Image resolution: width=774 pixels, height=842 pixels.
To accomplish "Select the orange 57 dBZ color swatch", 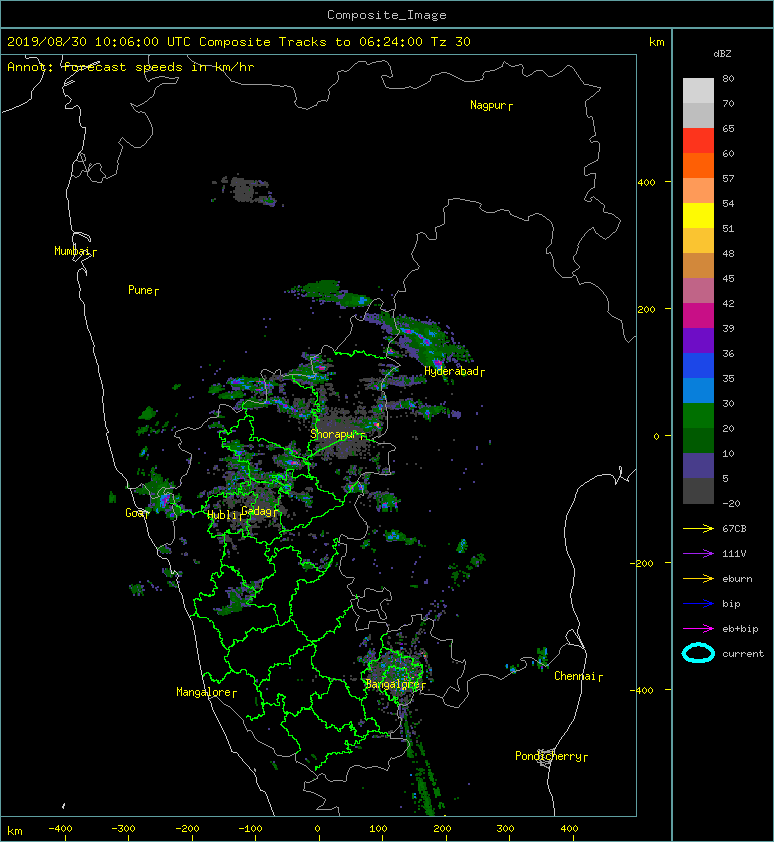I will (x=698, y=166).
